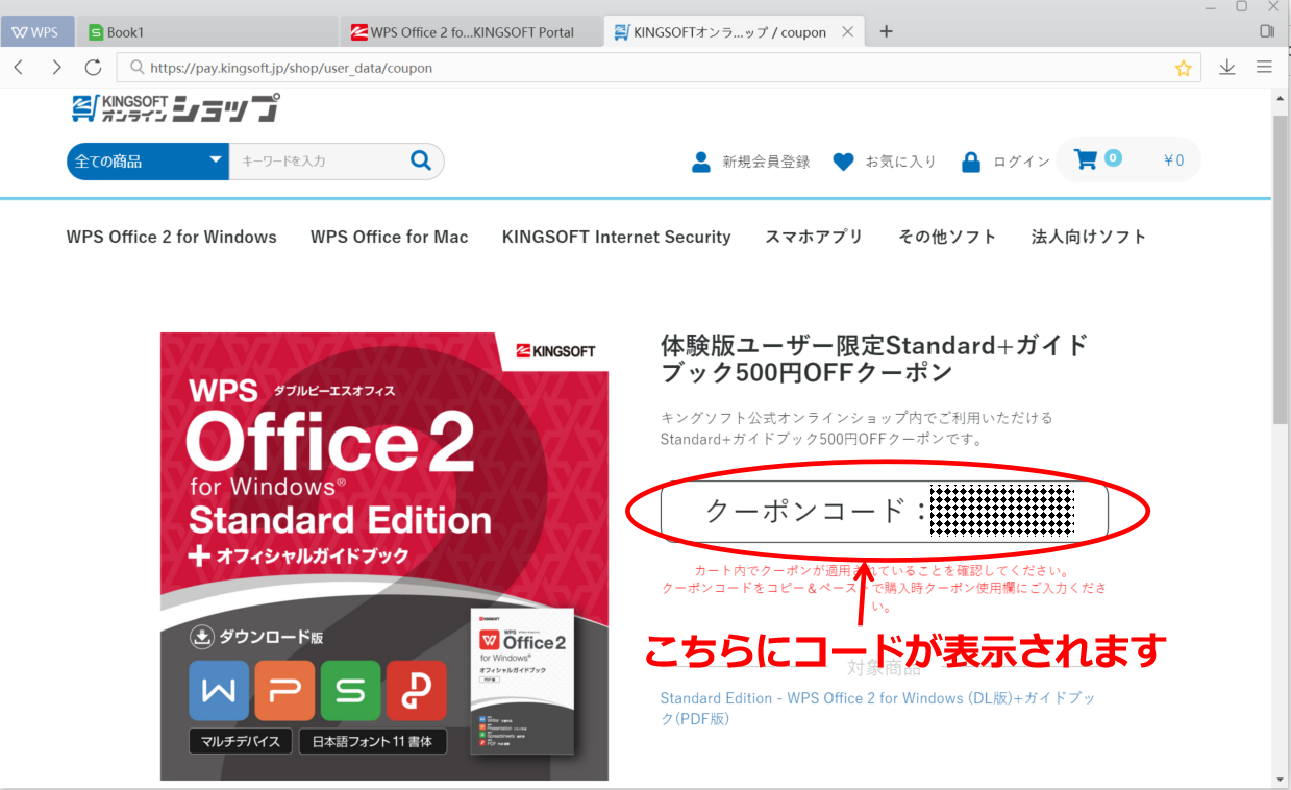Open the WPS Office for Mac menu
Image resolution: width=1291 pixels, height=790 pixels.
(389, 237)
